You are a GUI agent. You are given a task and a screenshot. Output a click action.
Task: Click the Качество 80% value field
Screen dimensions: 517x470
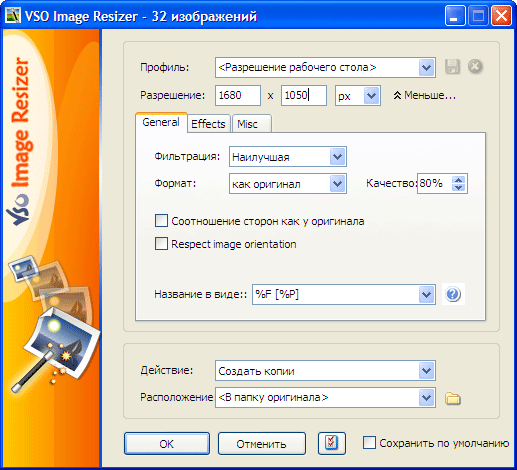(435, 183)
